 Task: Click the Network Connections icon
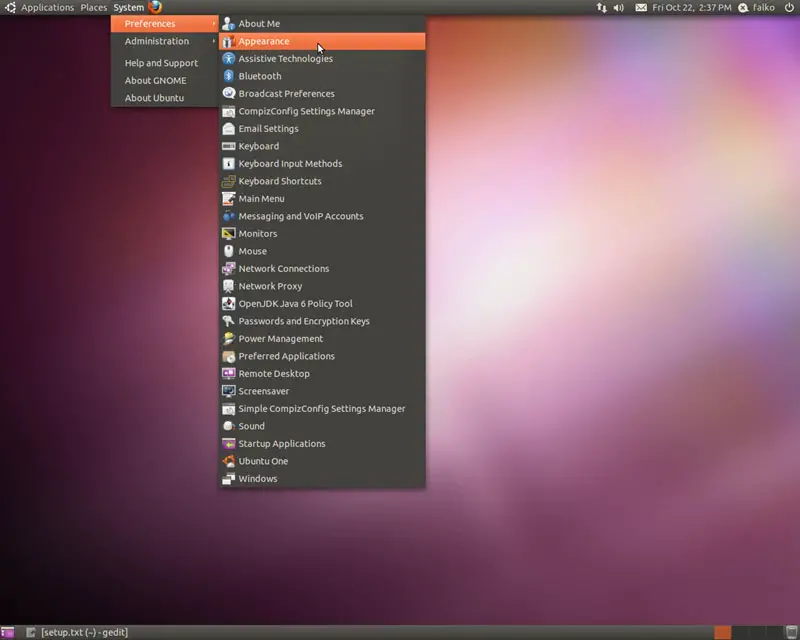pos(229,268)
